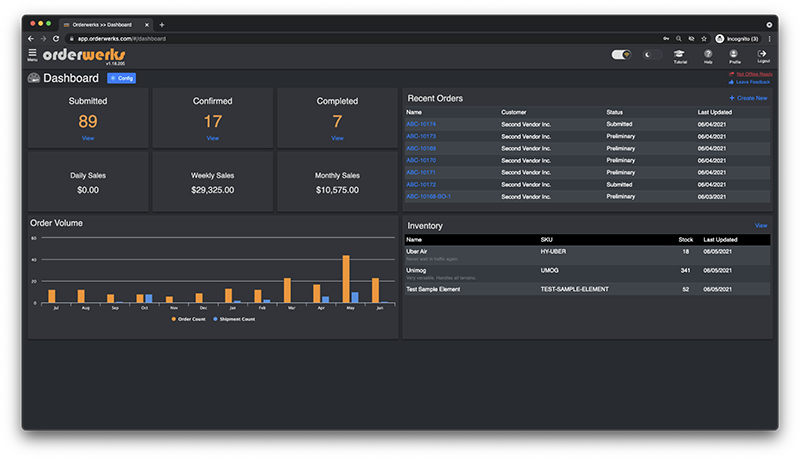Image resolution: width=800 pixels, height=460 pixels.
Task: Click the Inventory Stock column header
Action: coord(685,240)
